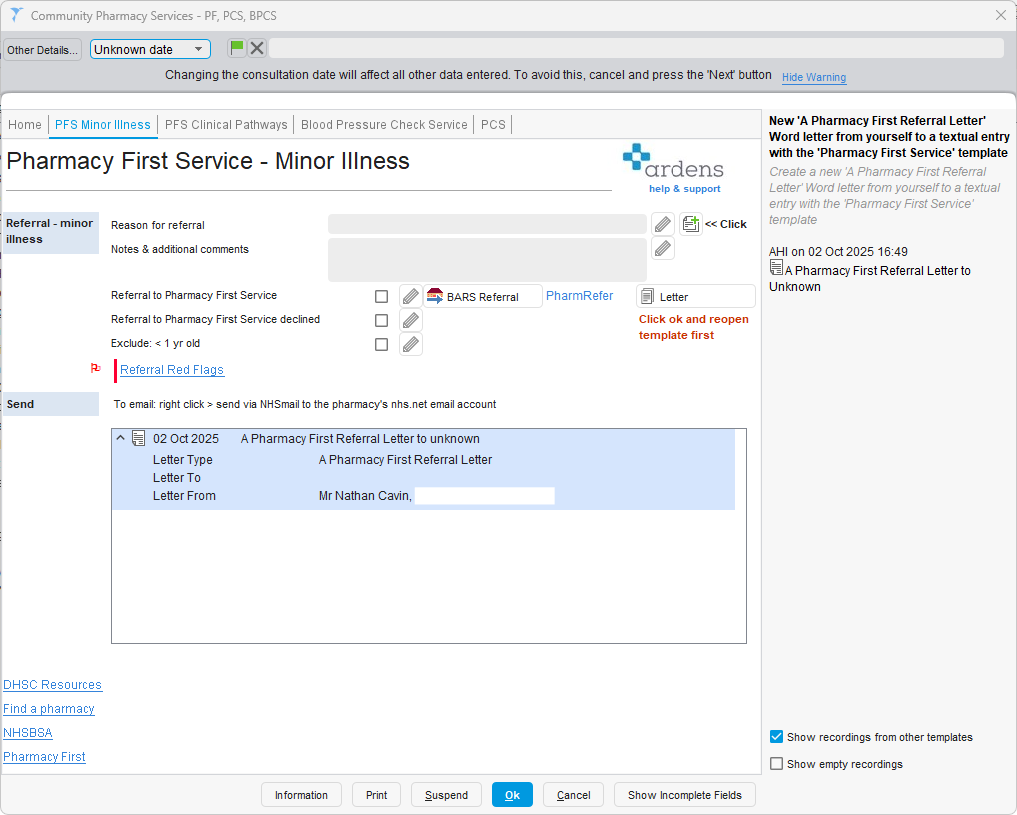
Task: Click the BARS Referral button
Action: pos(483,296)
